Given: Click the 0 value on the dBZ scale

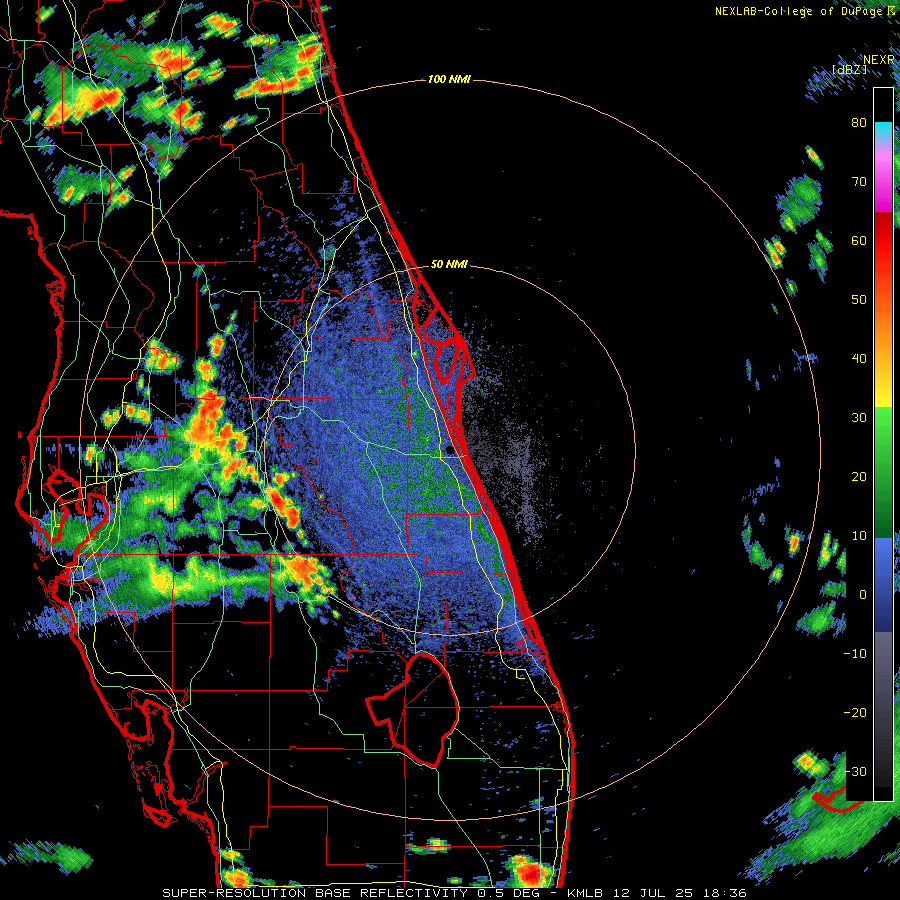Looking at the screenshot, I should point(863,595).
